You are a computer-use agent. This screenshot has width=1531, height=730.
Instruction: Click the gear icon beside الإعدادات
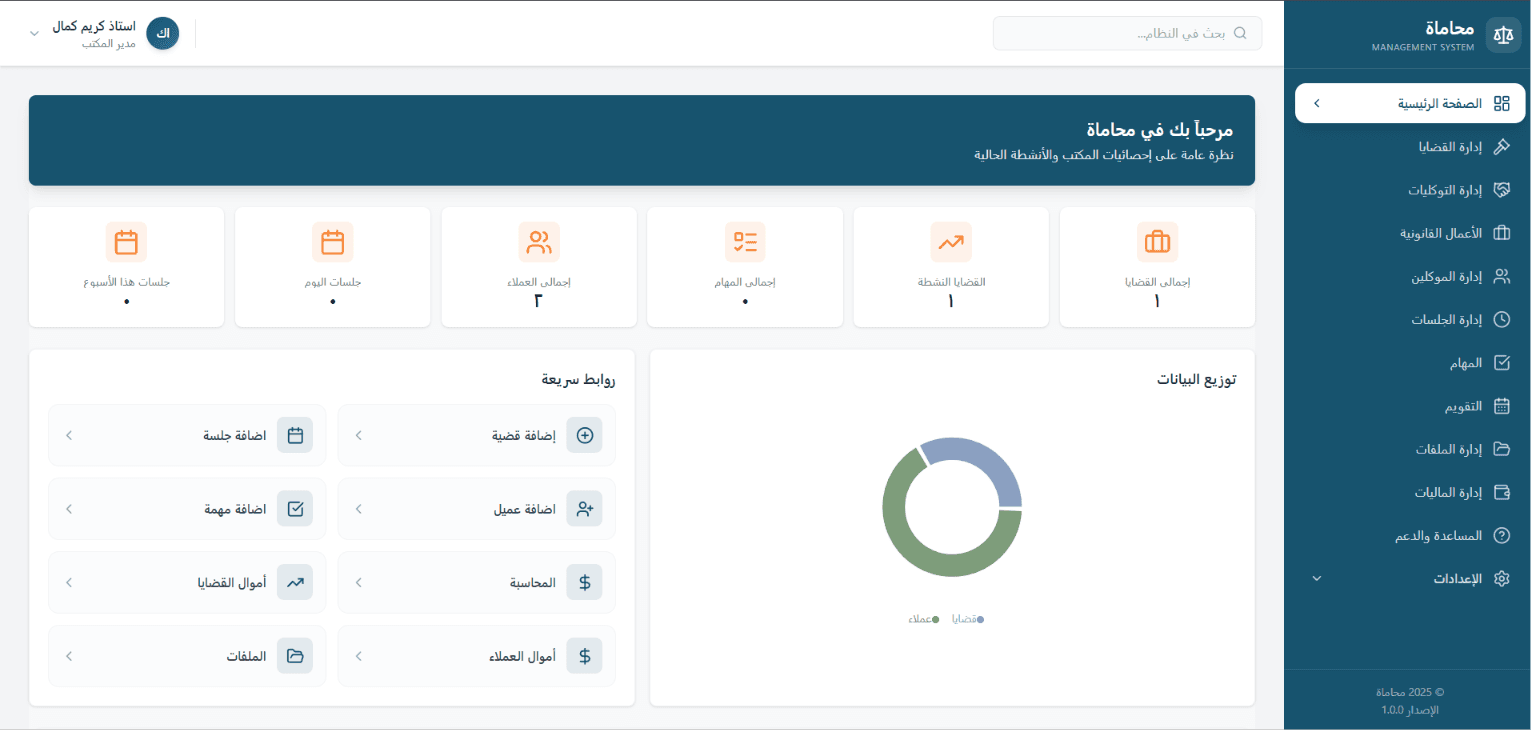[x=1501, y=579]
